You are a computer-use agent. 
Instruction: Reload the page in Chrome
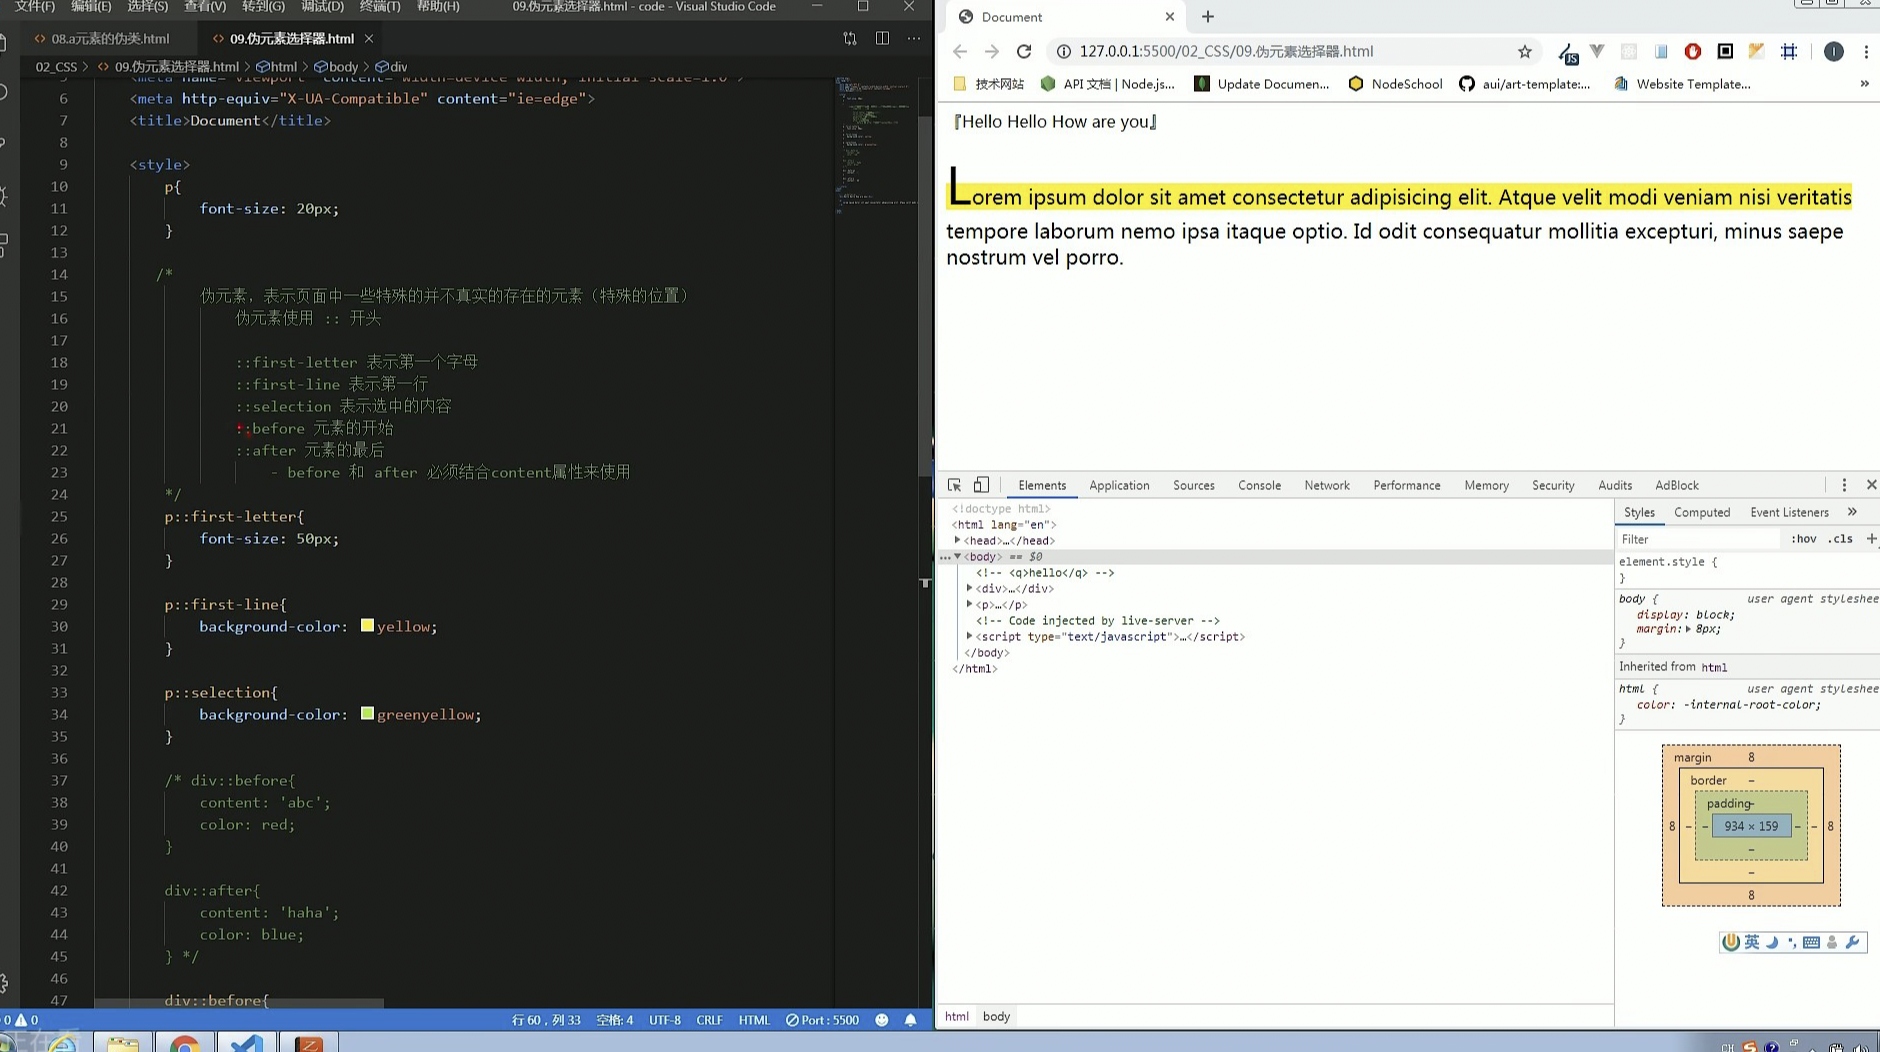[1023, 51]
